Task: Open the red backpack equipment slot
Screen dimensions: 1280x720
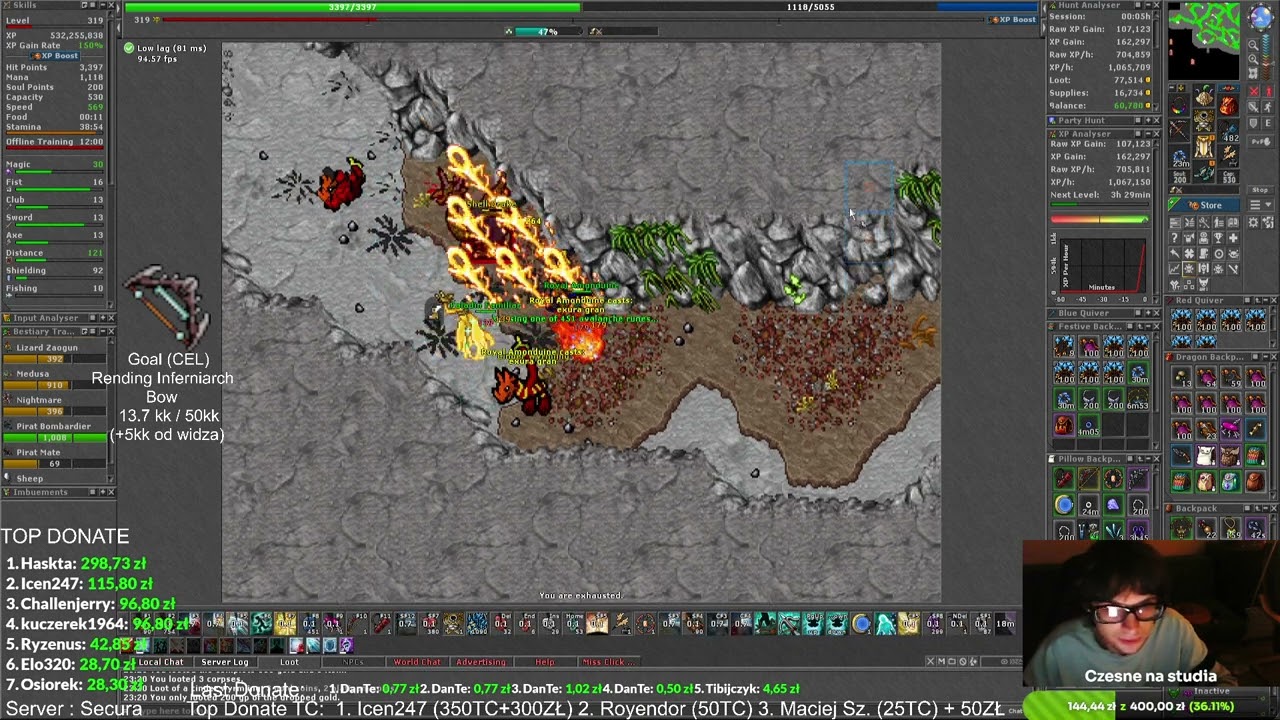Action: point(1229,104)
